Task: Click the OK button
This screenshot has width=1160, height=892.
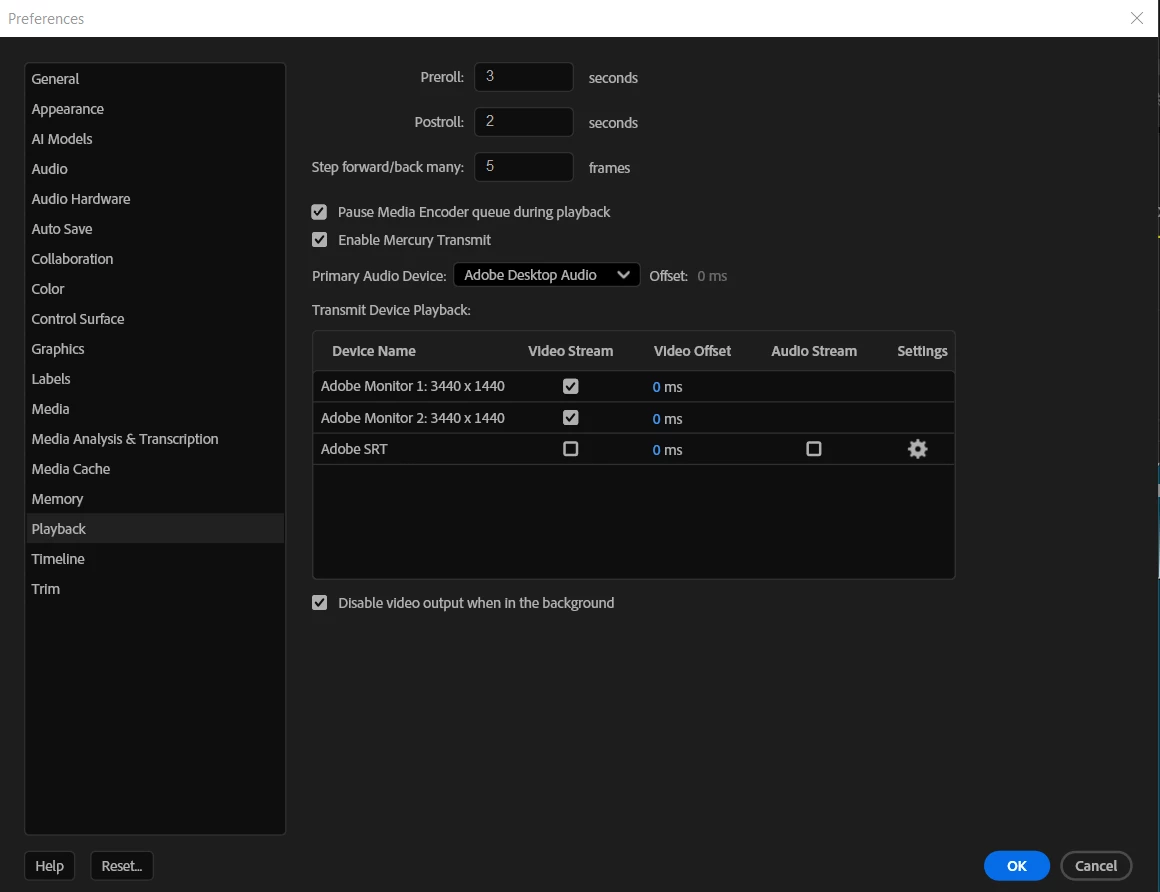Action: [x=1016, y=865]
